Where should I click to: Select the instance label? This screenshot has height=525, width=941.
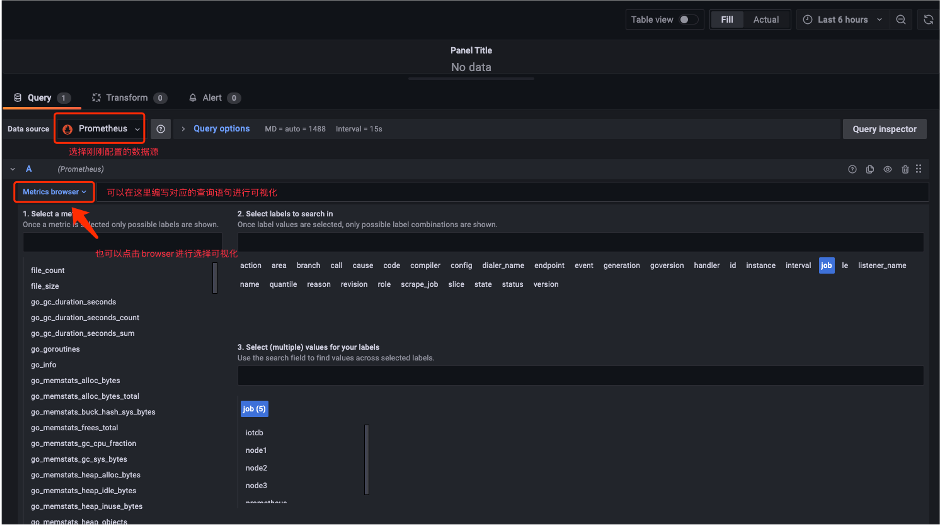(760, 266)
